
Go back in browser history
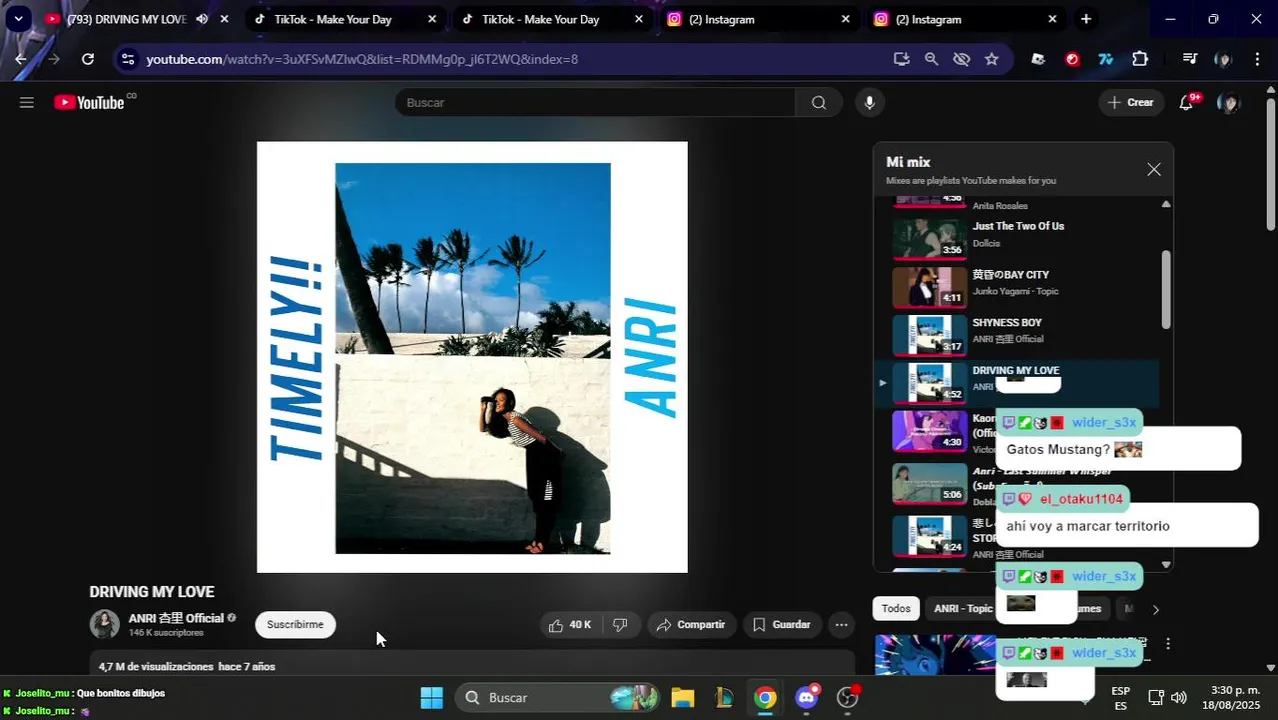(20, 59)
